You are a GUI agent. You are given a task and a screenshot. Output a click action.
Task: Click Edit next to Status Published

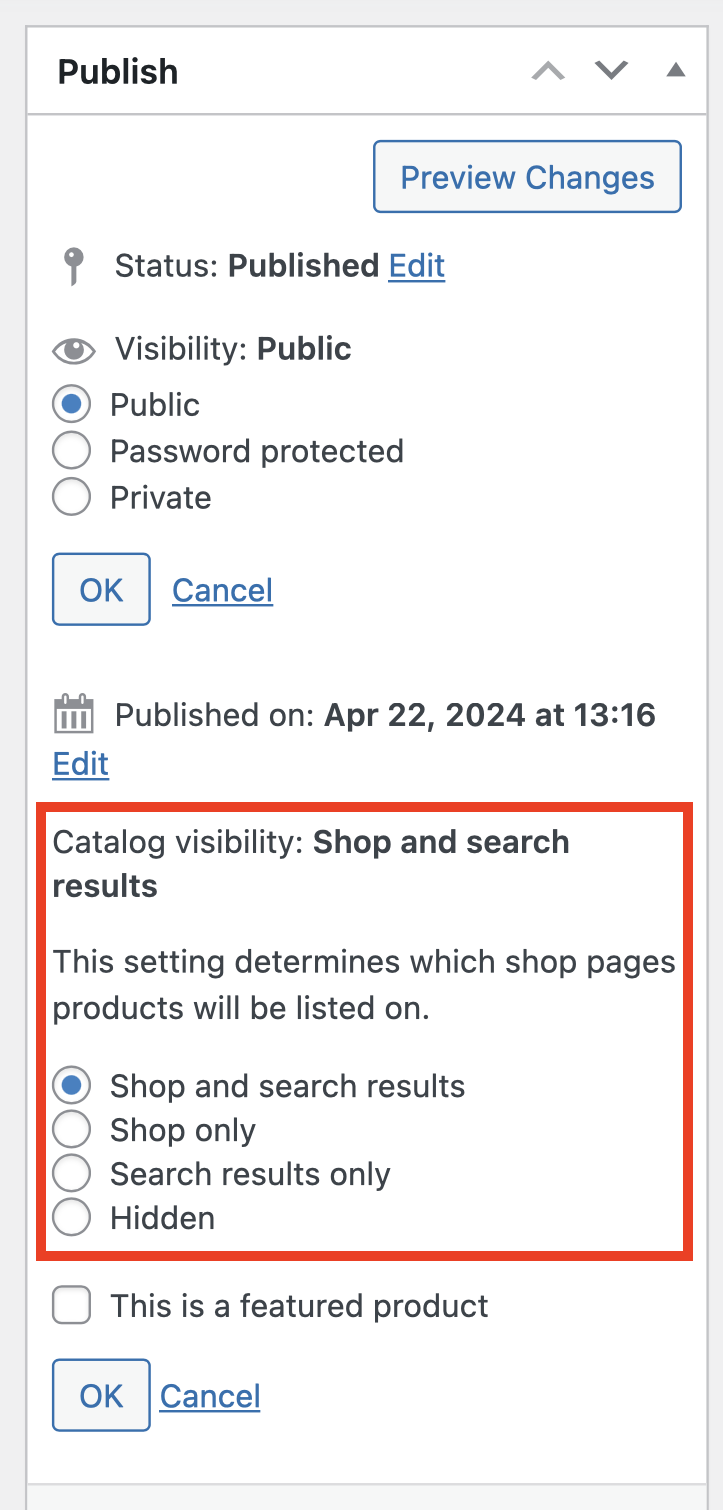[x=416, y=265]
